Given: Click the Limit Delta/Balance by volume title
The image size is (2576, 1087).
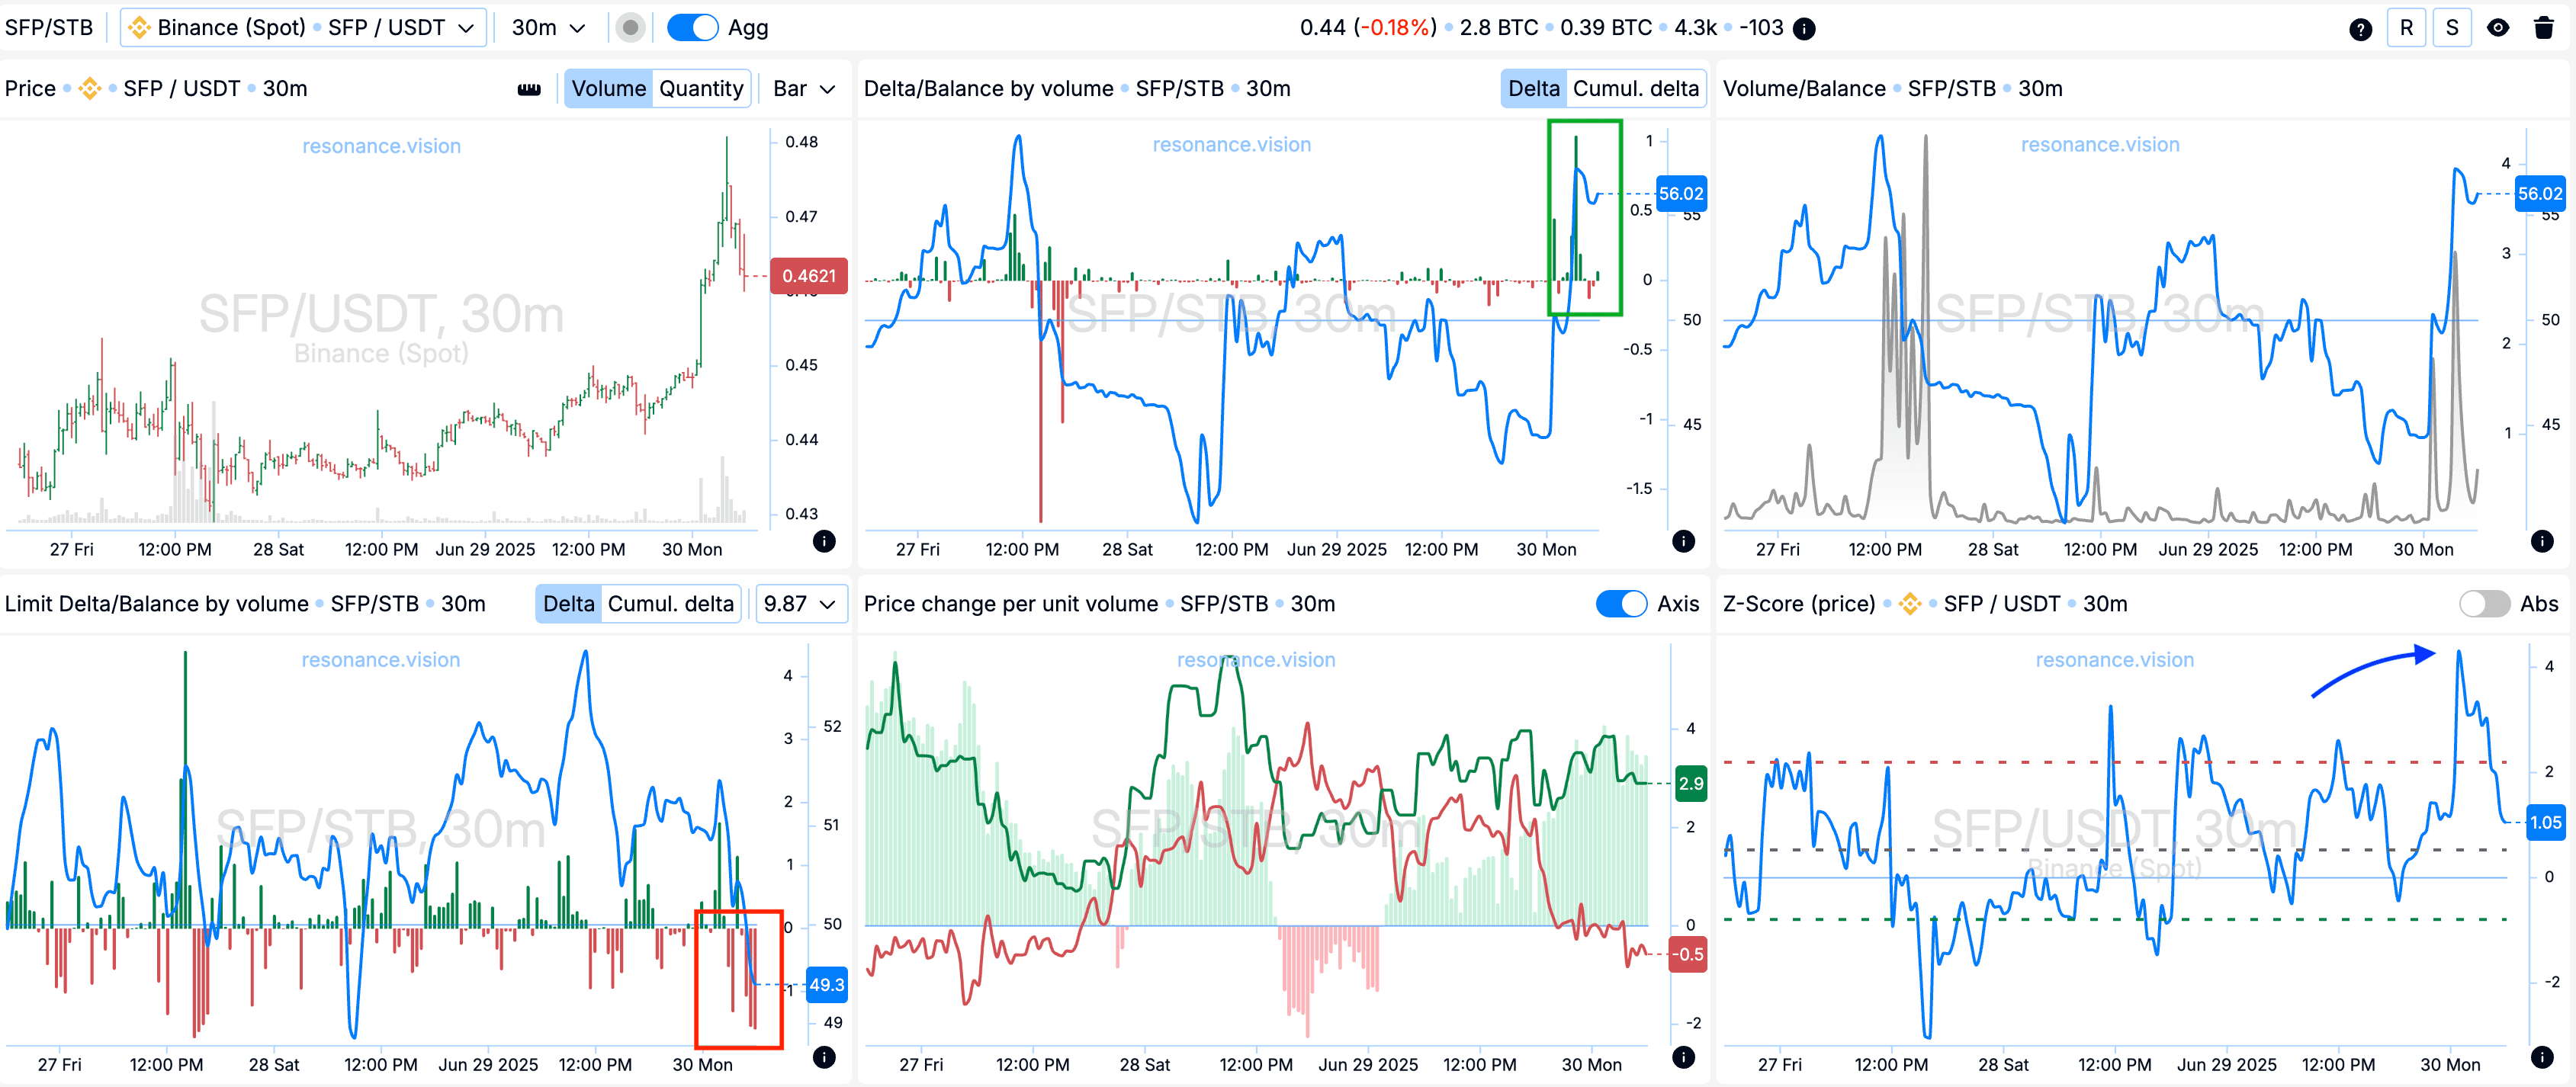Looking at the screenshot, I should [x=156, y=604].
